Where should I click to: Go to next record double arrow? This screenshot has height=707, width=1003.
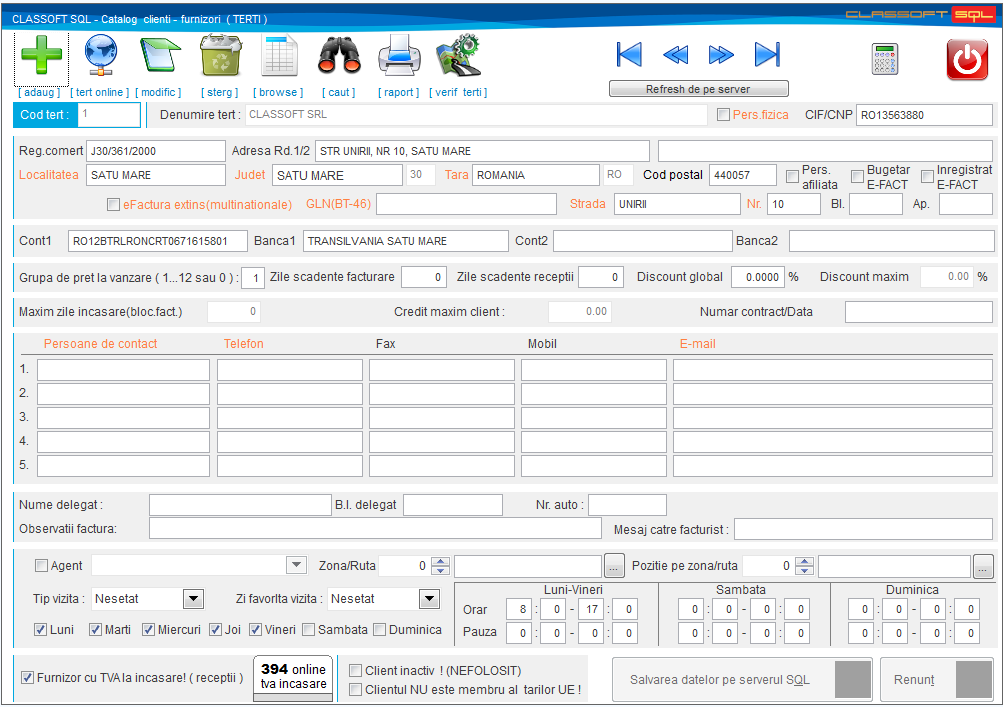pos(721,55)
